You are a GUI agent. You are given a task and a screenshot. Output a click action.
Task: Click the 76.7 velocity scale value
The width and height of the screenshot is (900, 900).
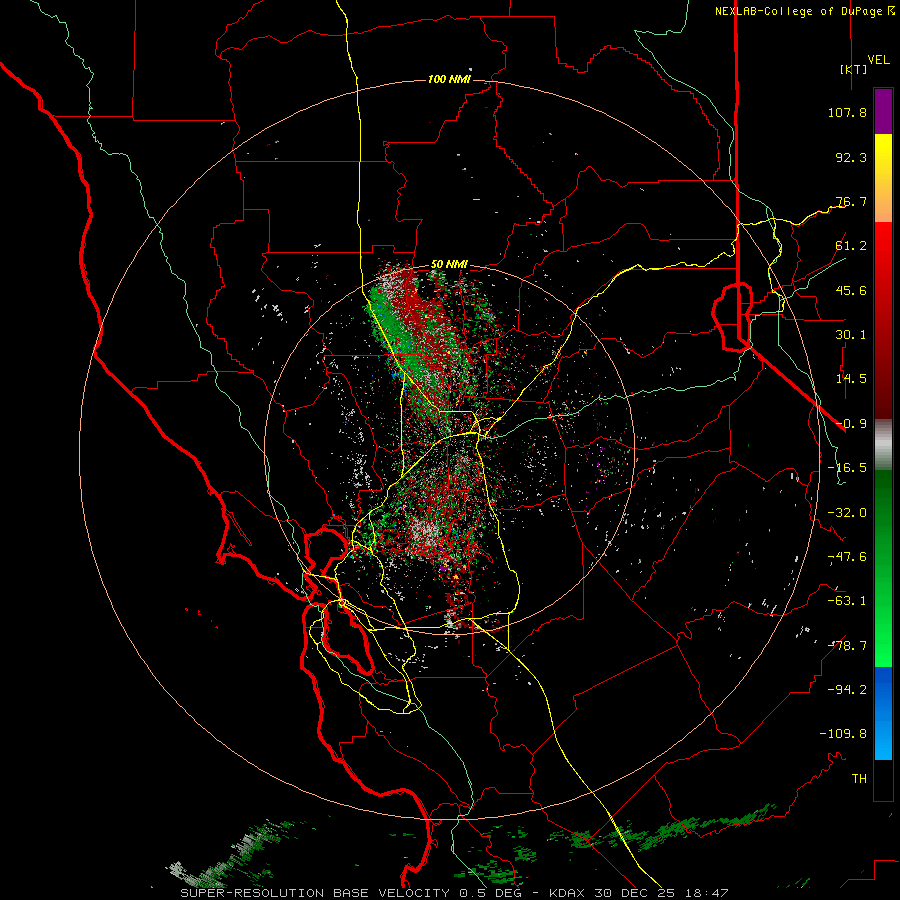click(x=851, y=201)
